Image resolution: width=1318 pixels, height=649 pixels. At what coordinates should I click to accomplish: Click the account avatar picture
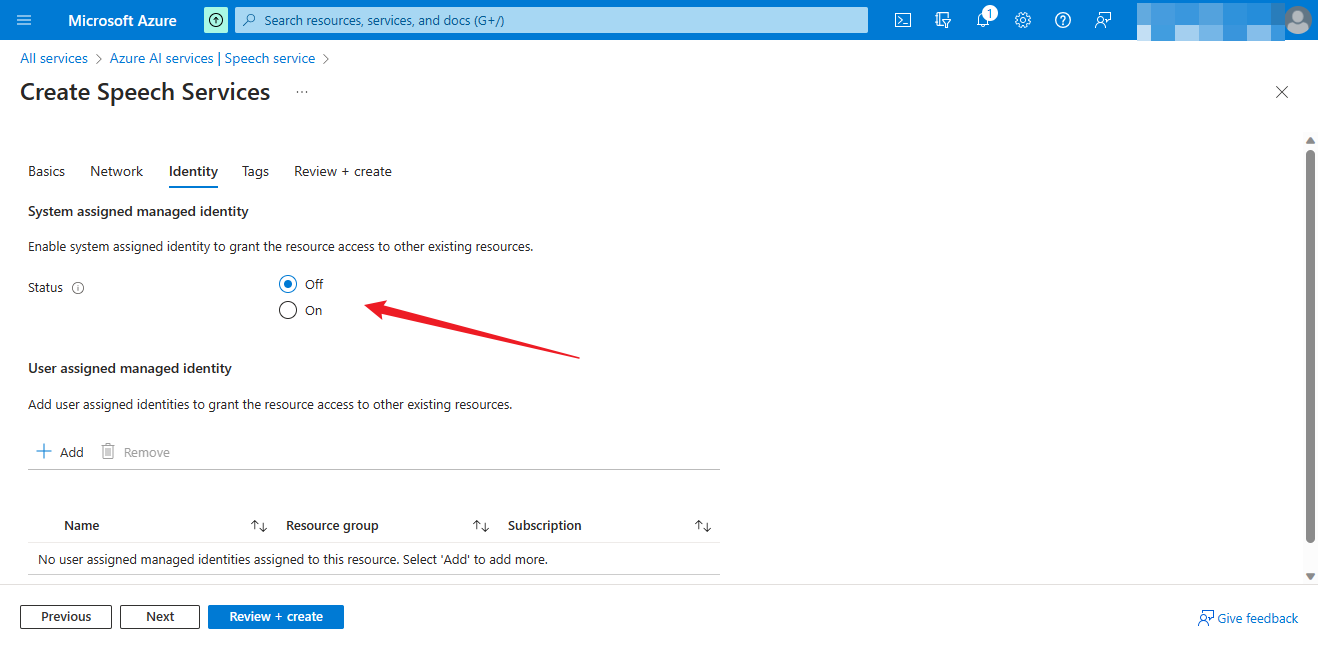coord(1297,20)
